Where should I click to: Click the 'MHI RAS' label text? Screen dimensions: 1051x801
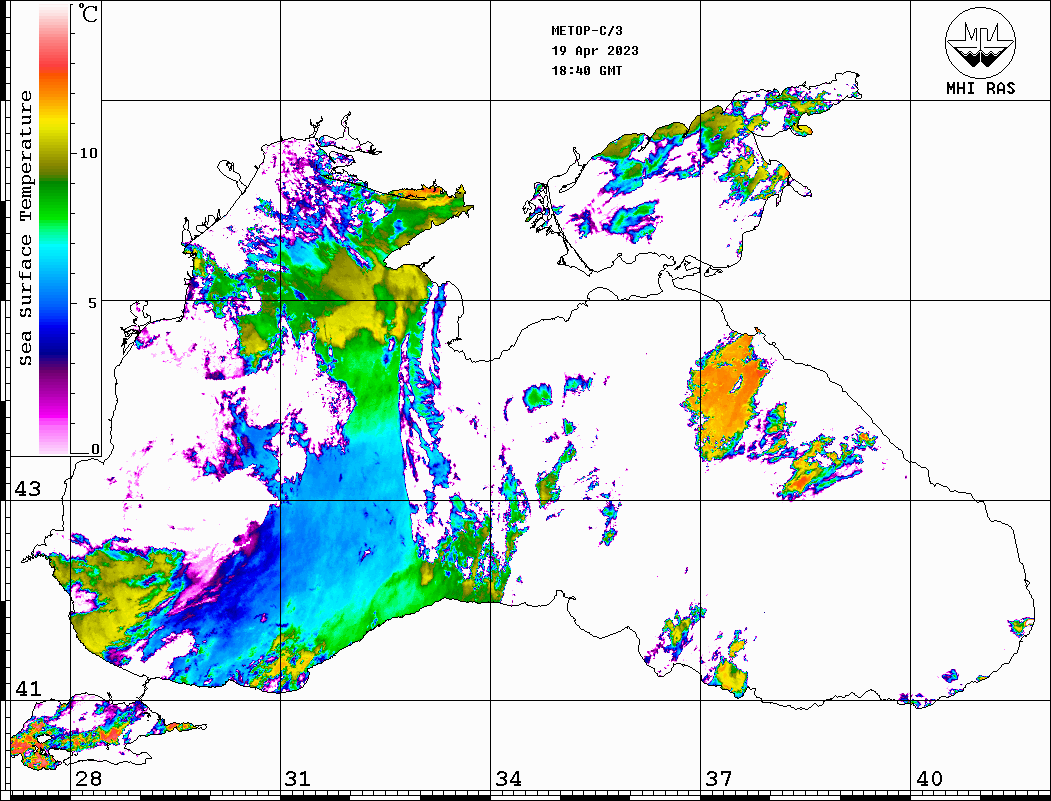point(981,88)
